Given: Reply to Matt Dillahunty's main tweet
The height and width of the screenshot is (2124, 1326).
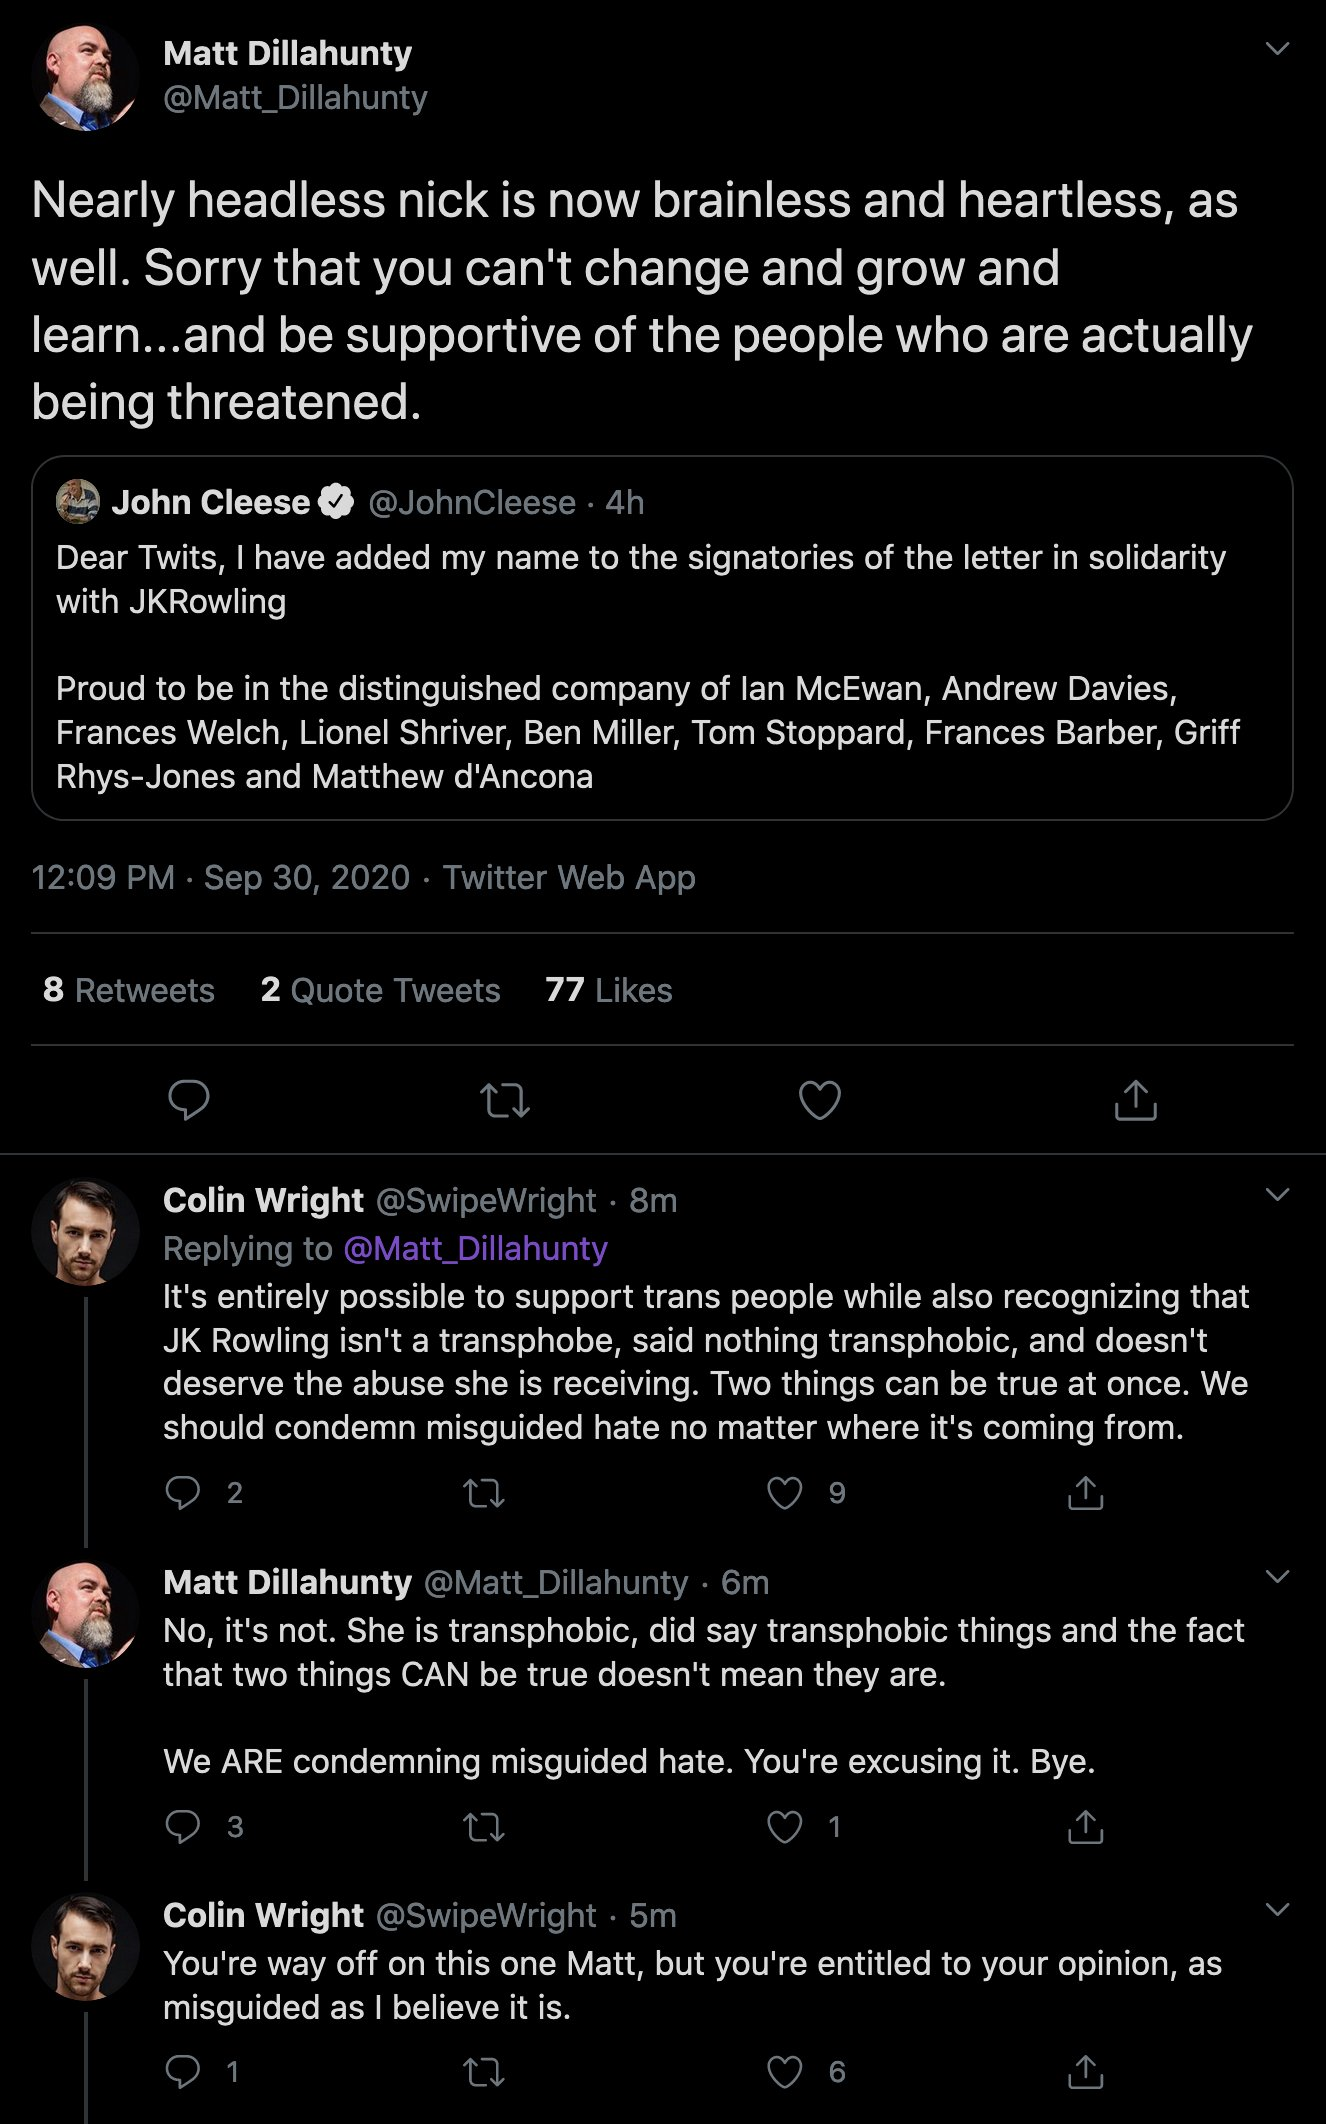Looking at the screenshot, I should click(188, 1100).
